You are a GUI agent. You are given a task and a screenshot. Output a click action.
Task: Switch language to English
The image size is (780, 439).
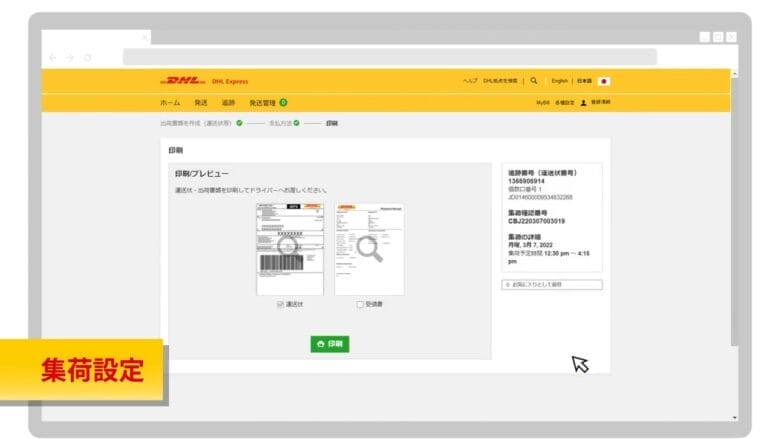click(559, 81)
